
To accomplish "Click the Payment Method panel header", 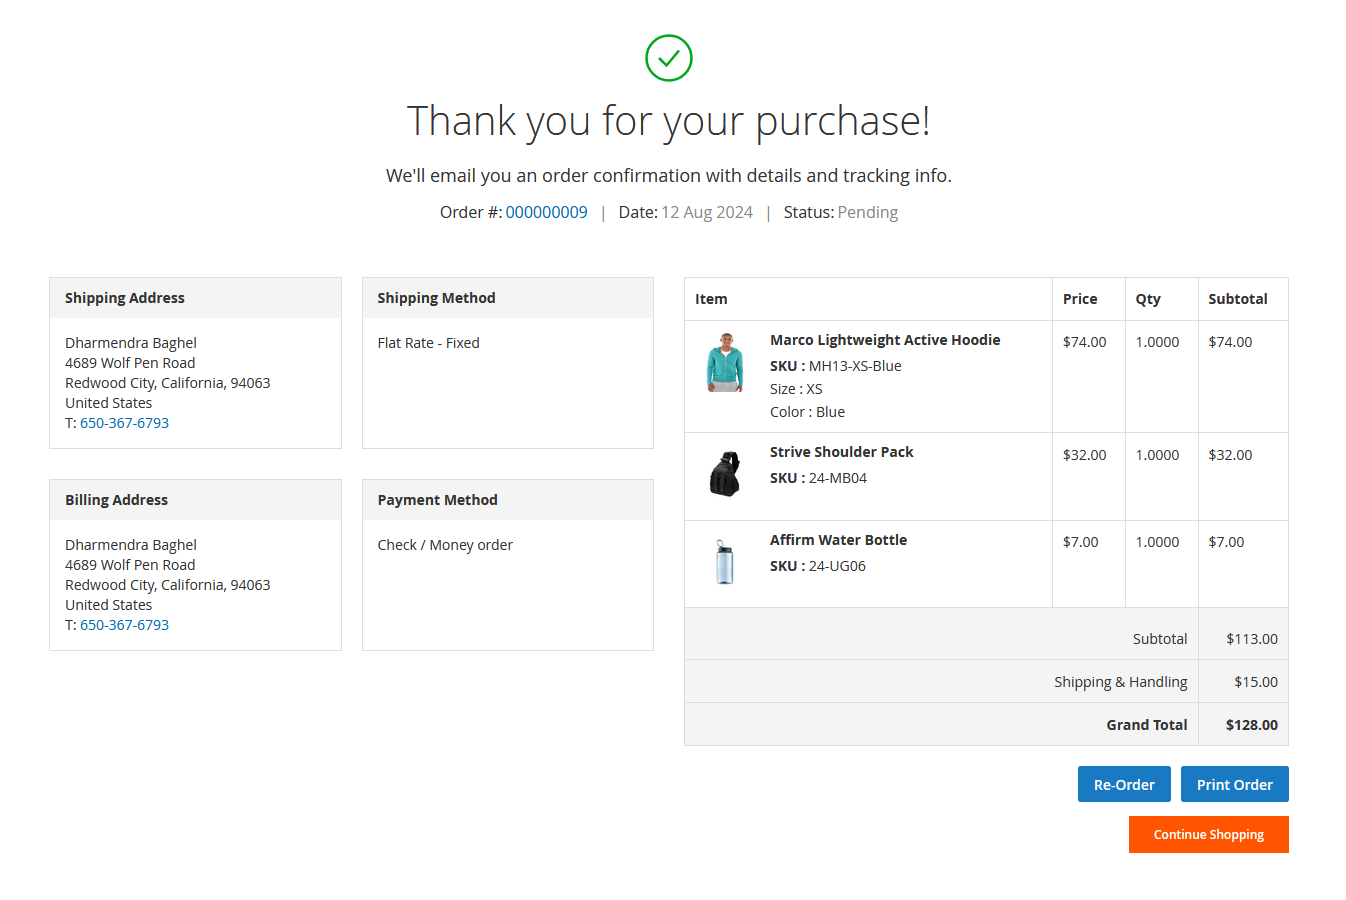I will [x=437, y=500].
